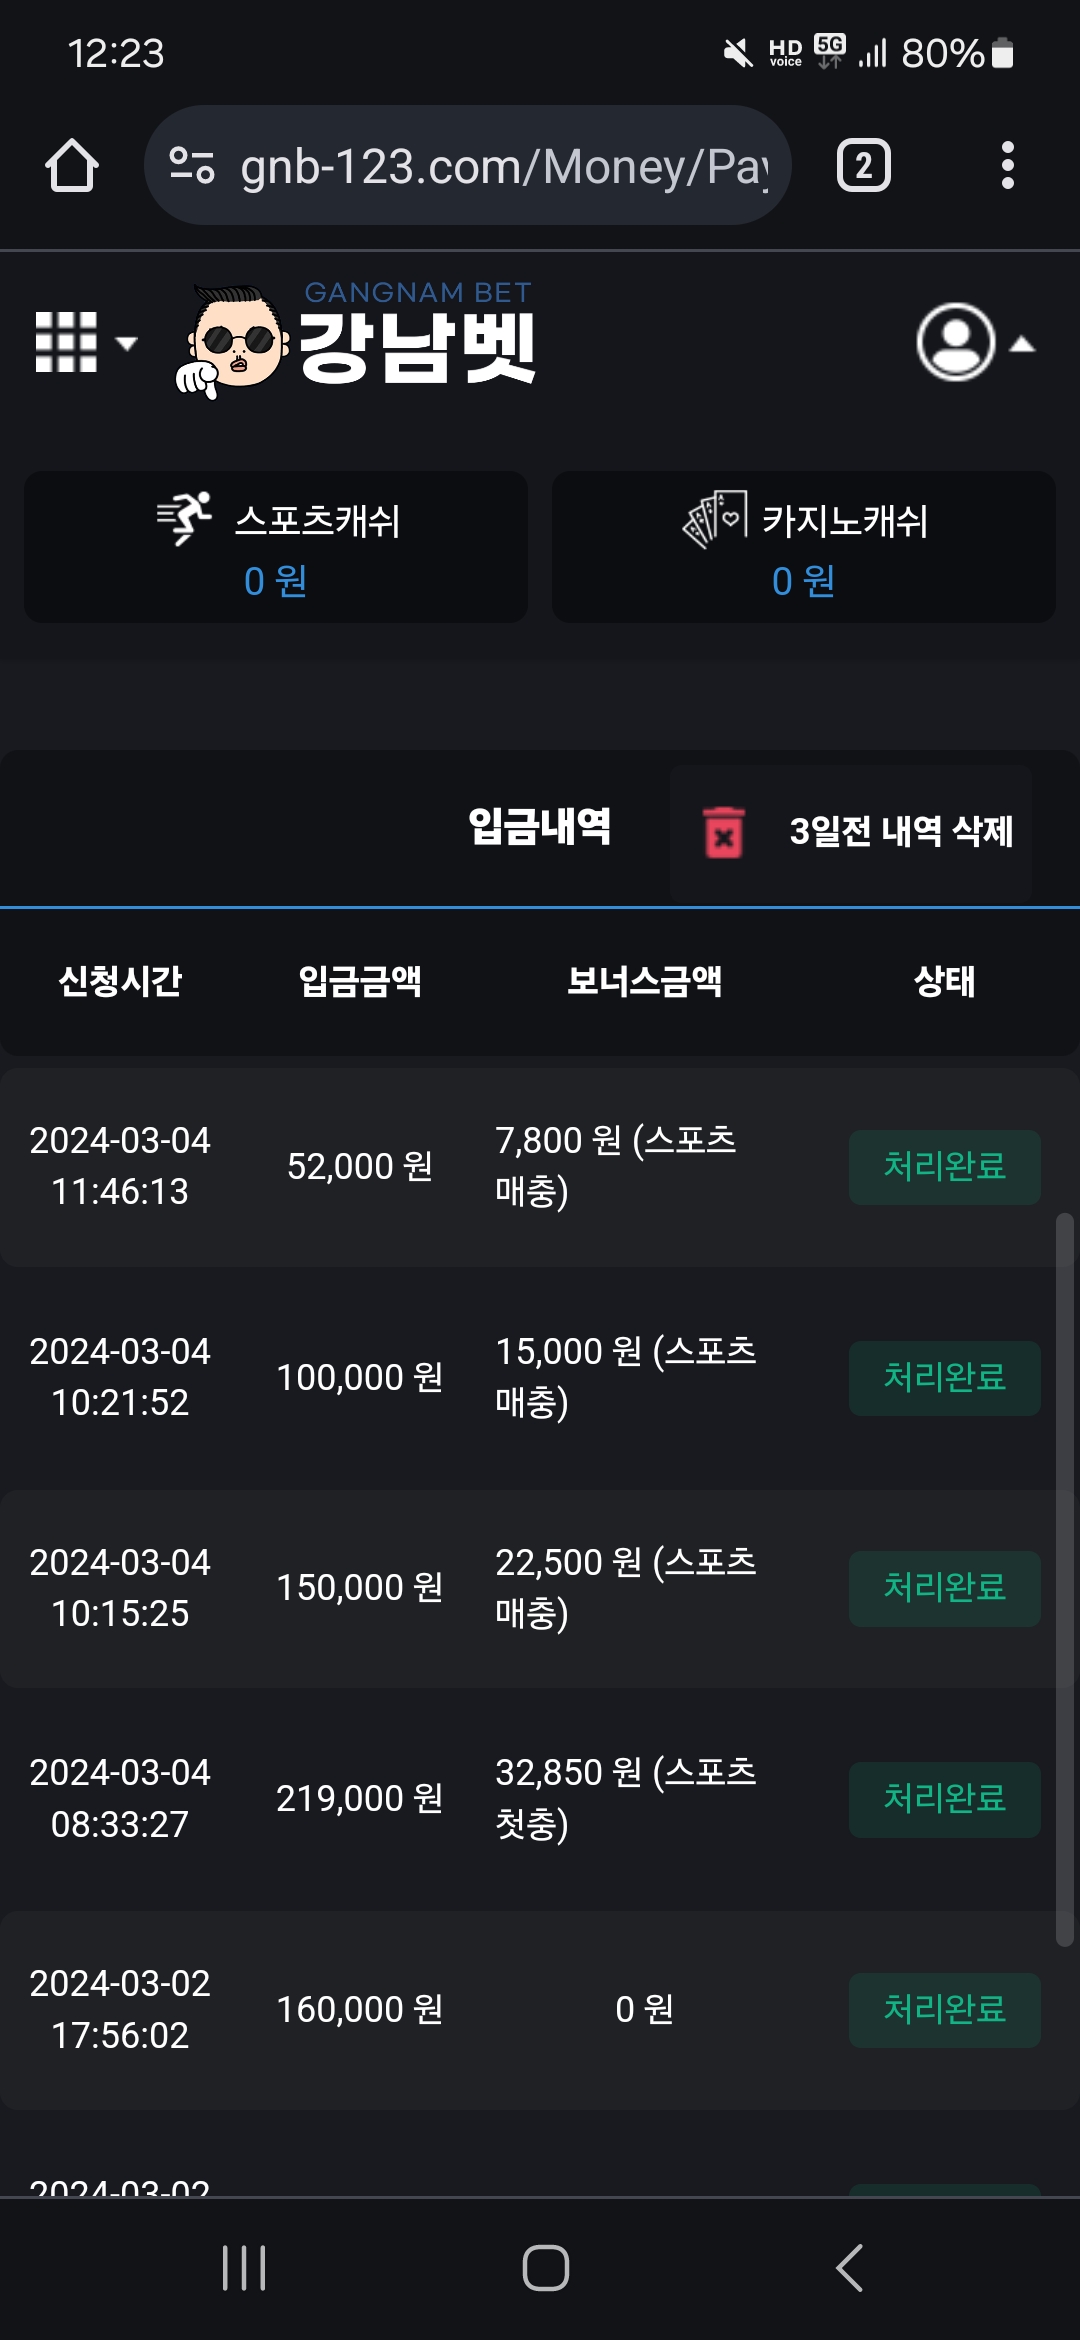Tap the Gangnam Bet logo
Screen dimensions: 1080x2340
click(357, 342)
